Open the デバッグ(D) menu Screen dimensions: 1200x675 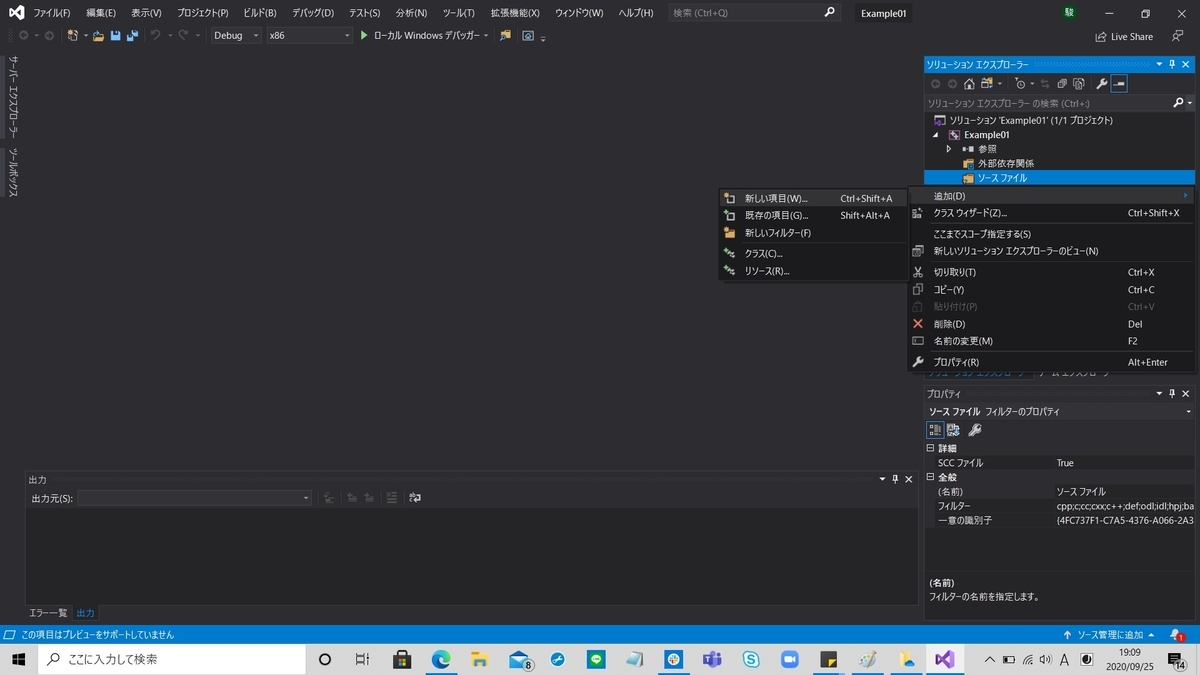coord(313,13)
